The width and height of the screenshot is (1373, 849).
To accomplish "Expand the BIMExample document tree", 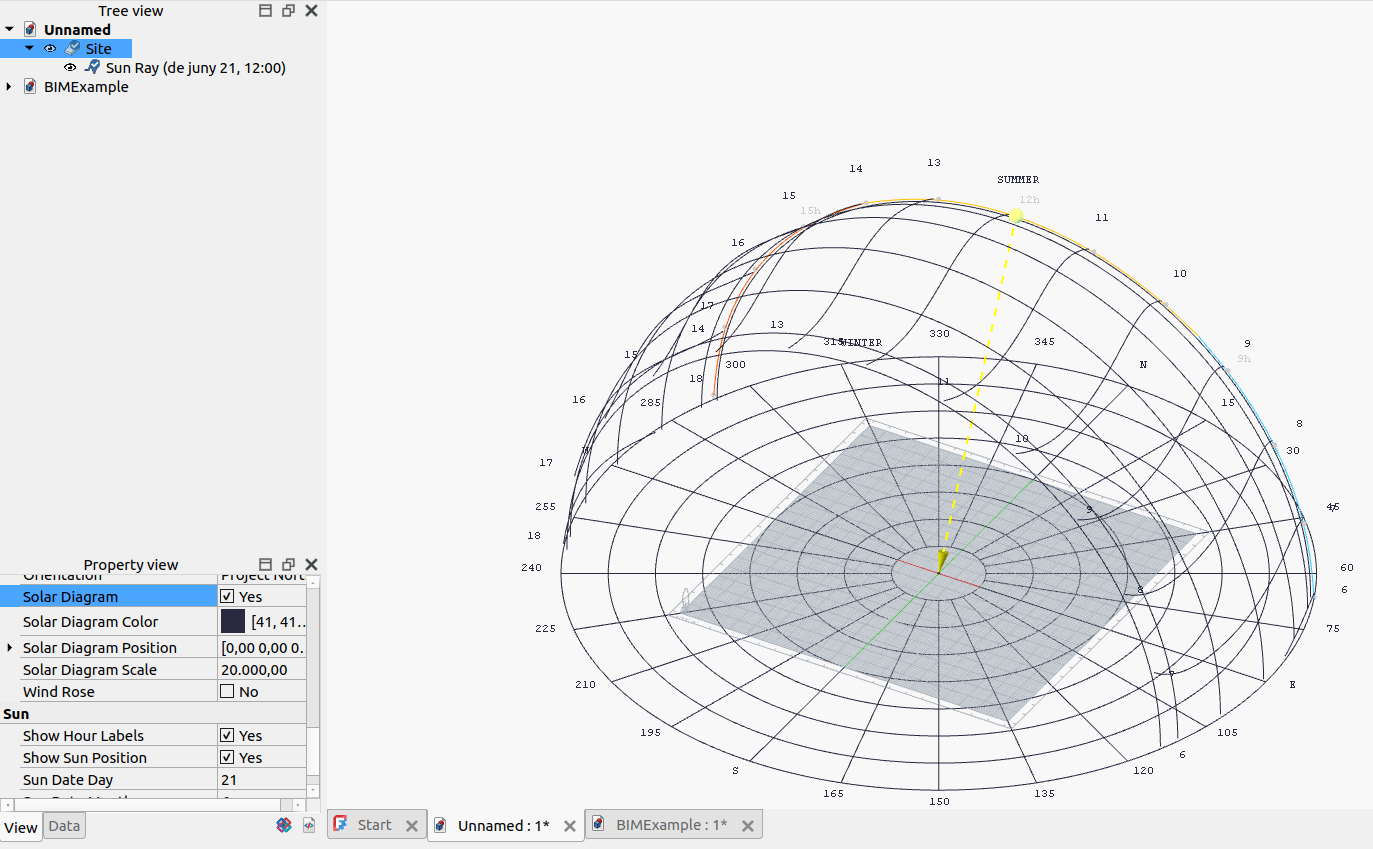I will [x=9, y=87].
